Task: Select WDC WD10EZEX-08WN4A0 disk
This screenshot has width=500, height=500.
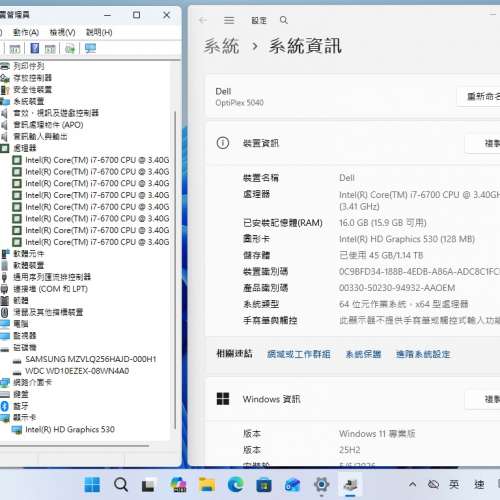Action: (x=77, y=371)
